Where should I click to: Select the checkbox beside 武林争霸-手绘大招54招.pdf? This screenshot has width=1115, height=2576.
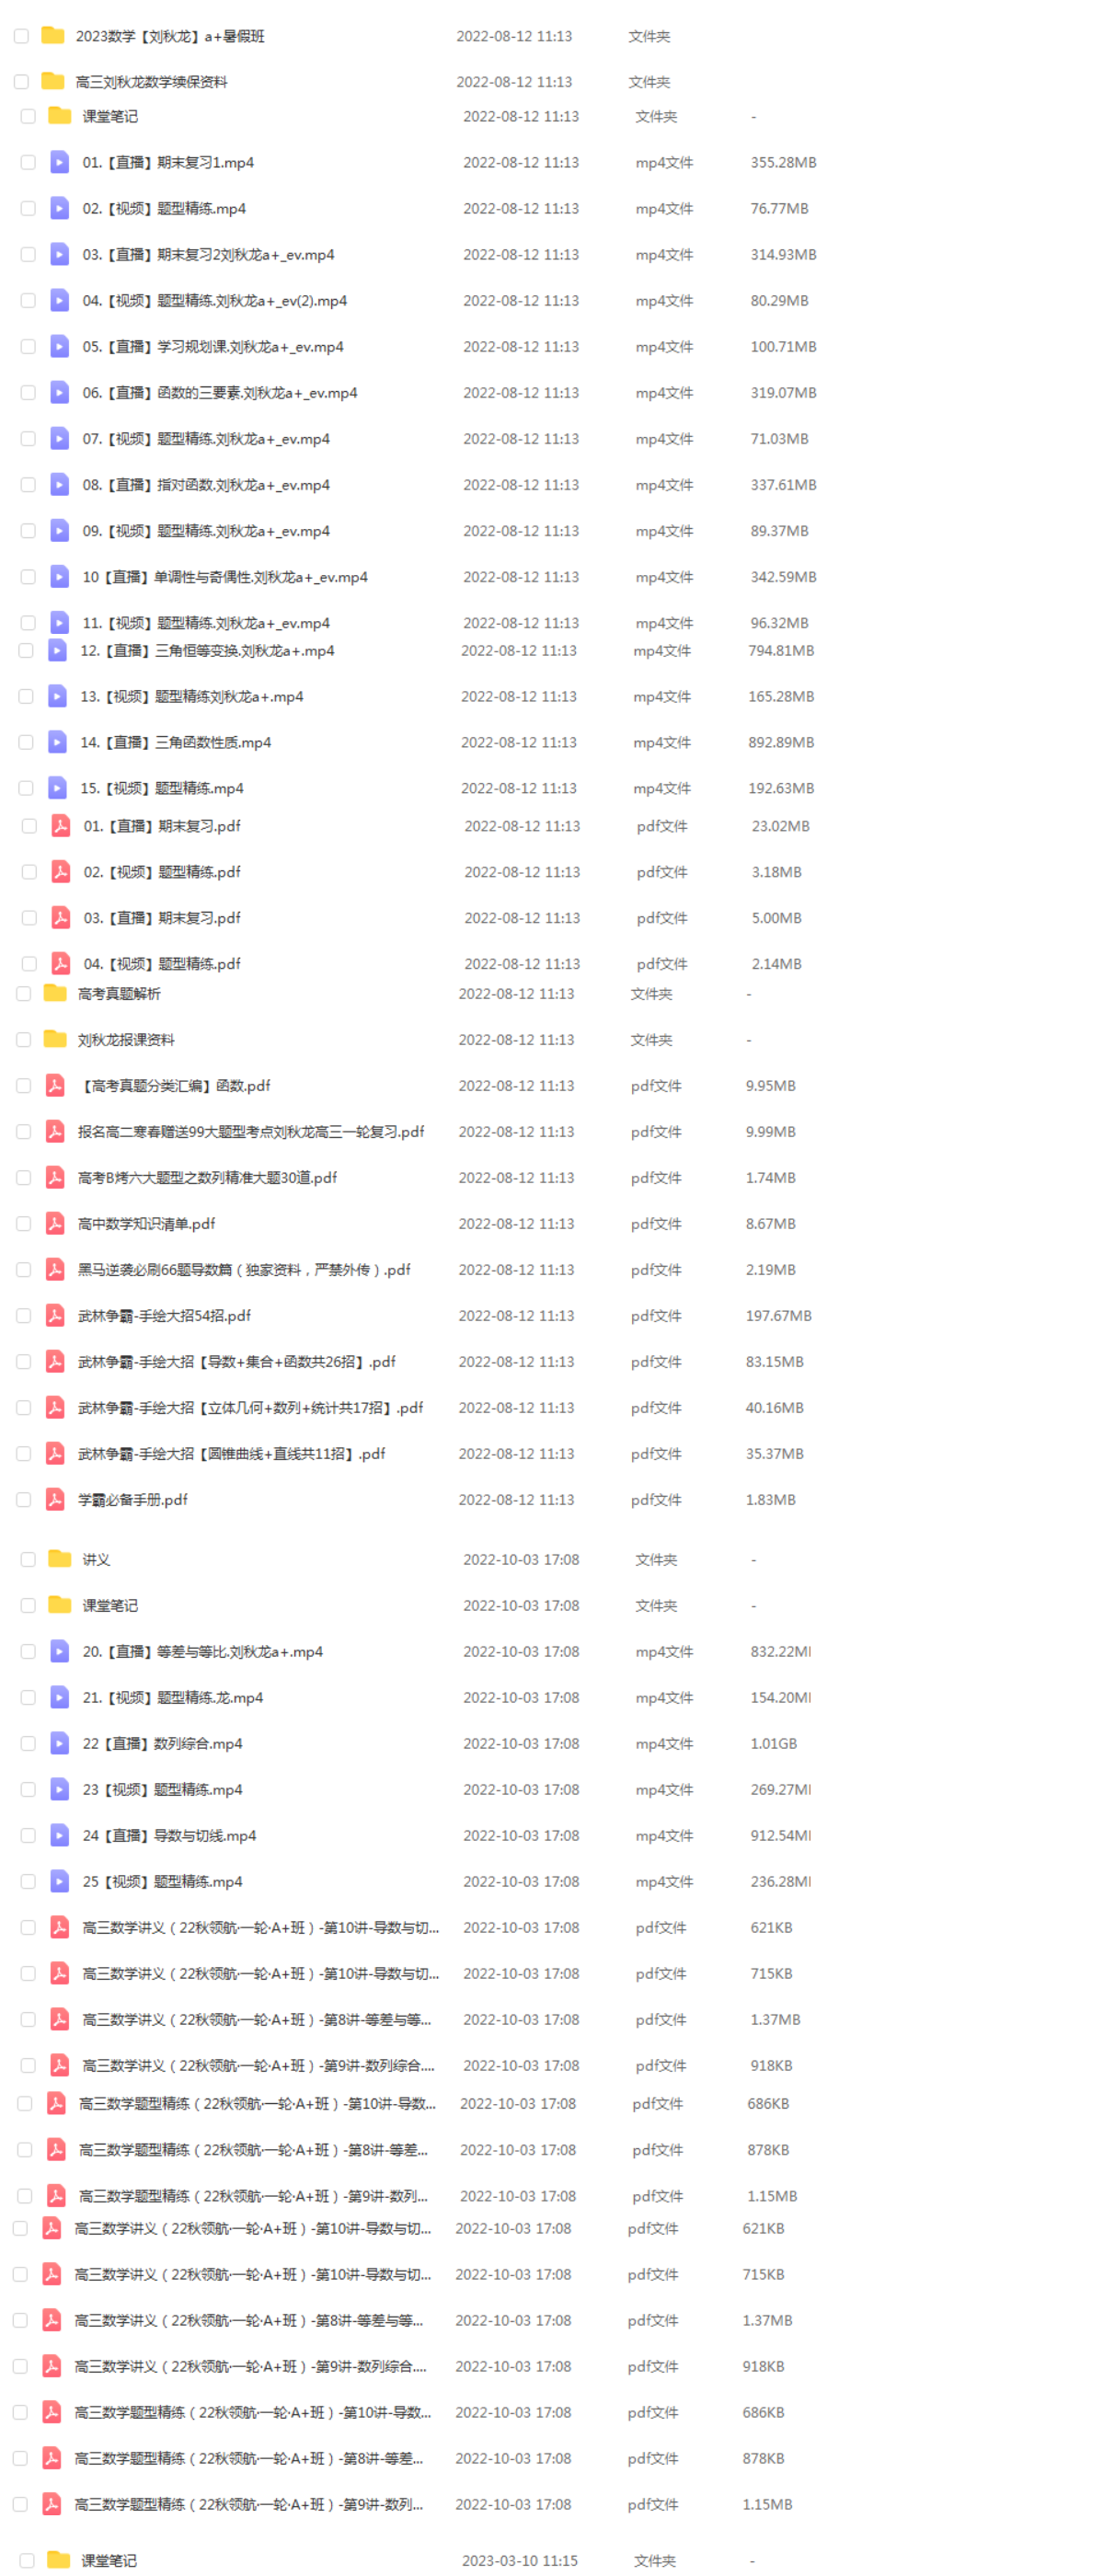pos(23,1315)
